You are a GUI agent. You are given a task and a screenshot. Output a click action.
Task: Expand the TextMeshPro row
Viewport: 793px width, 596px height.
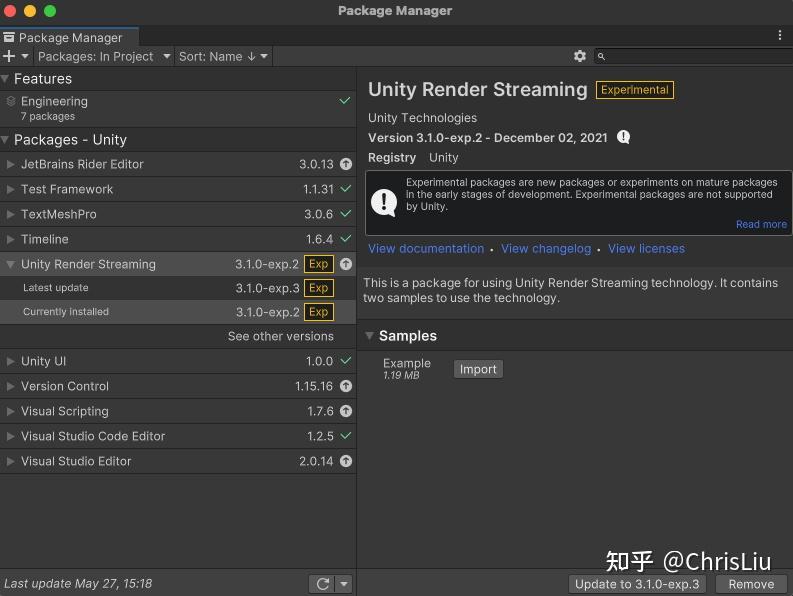click(x=10, y=214)
